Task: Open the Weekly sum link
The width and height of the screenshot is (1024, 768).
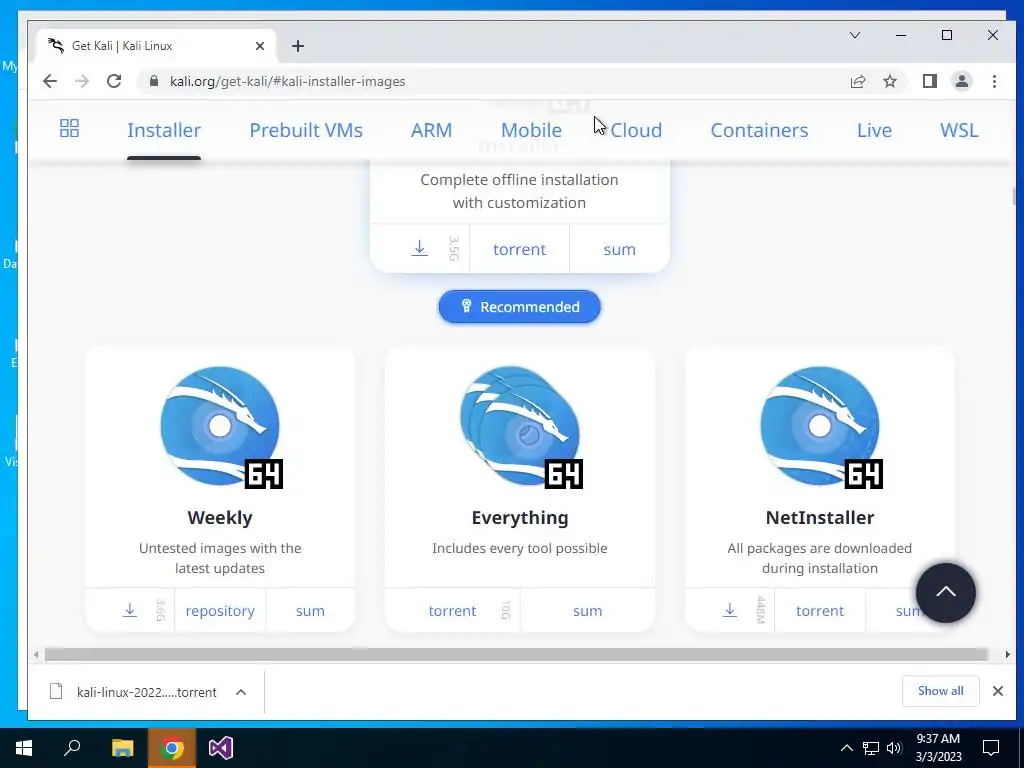Action: (310, 611)
